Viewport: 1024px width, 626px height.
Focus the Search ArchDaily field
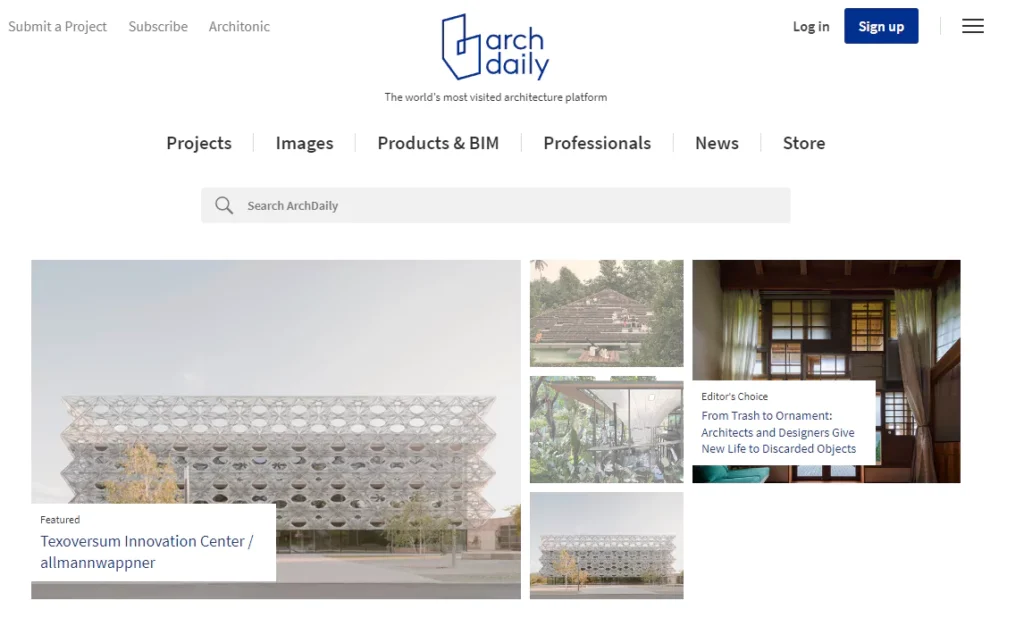coord(495,206)
